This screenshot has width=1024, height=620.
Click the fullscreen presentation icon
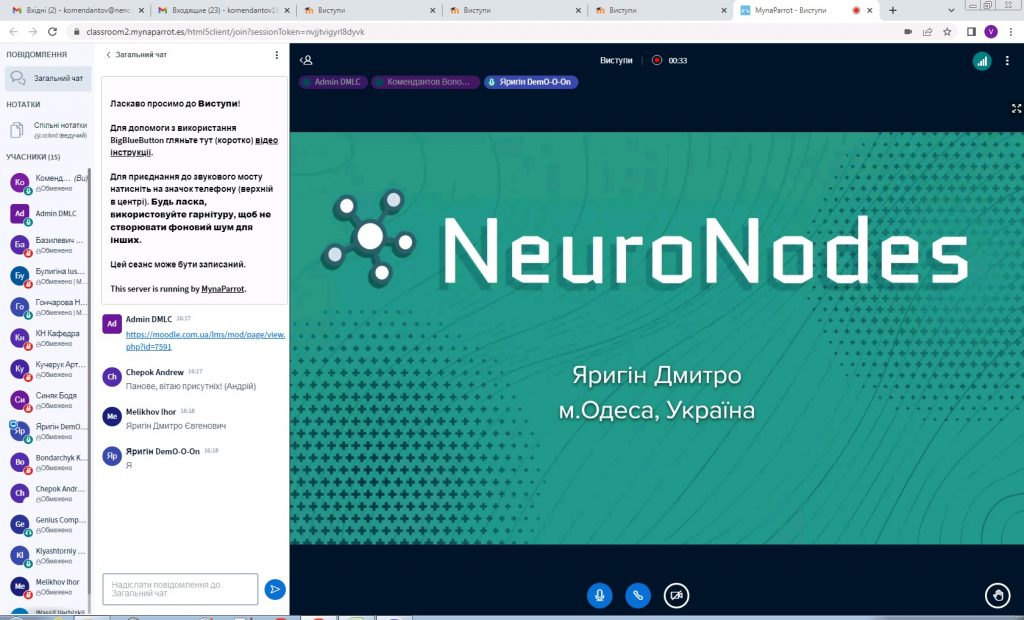(x=1016, y=108)
